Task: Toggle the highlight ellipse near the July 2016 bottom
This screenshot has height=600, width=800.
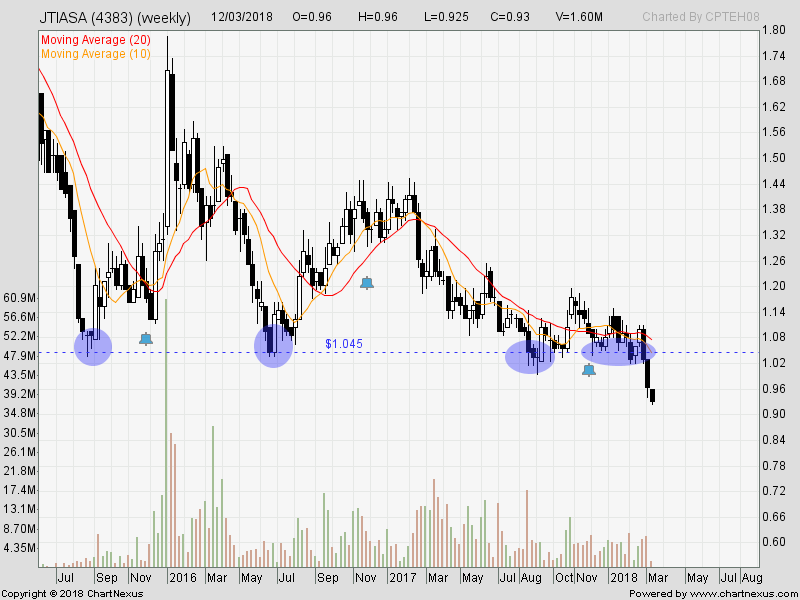Action: click(x=272, y=347)
